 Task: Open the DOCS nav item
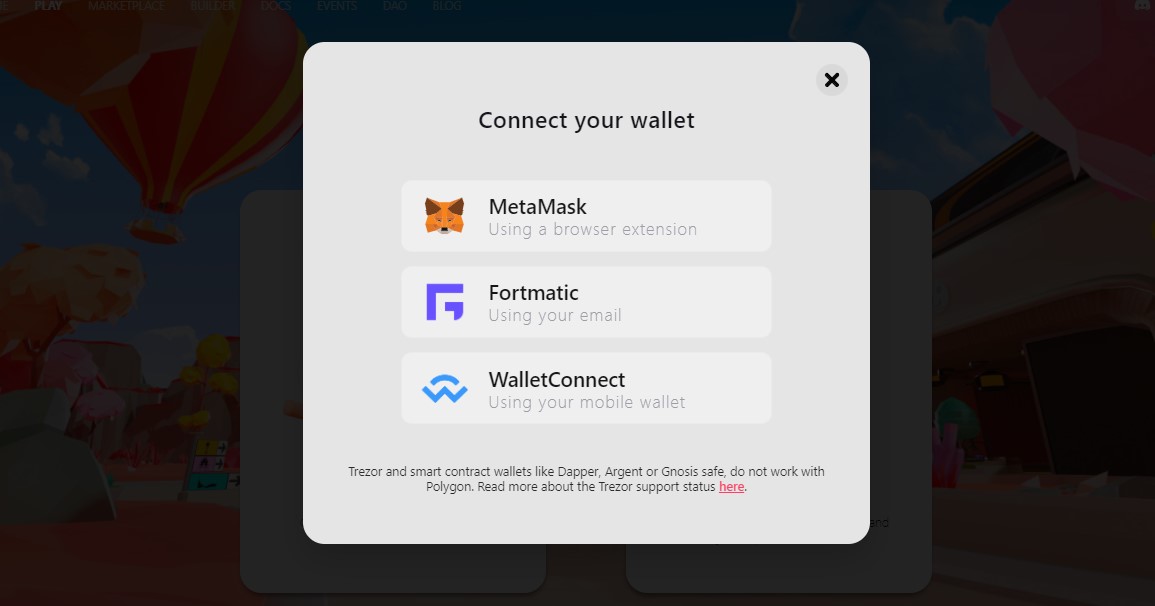275,5
